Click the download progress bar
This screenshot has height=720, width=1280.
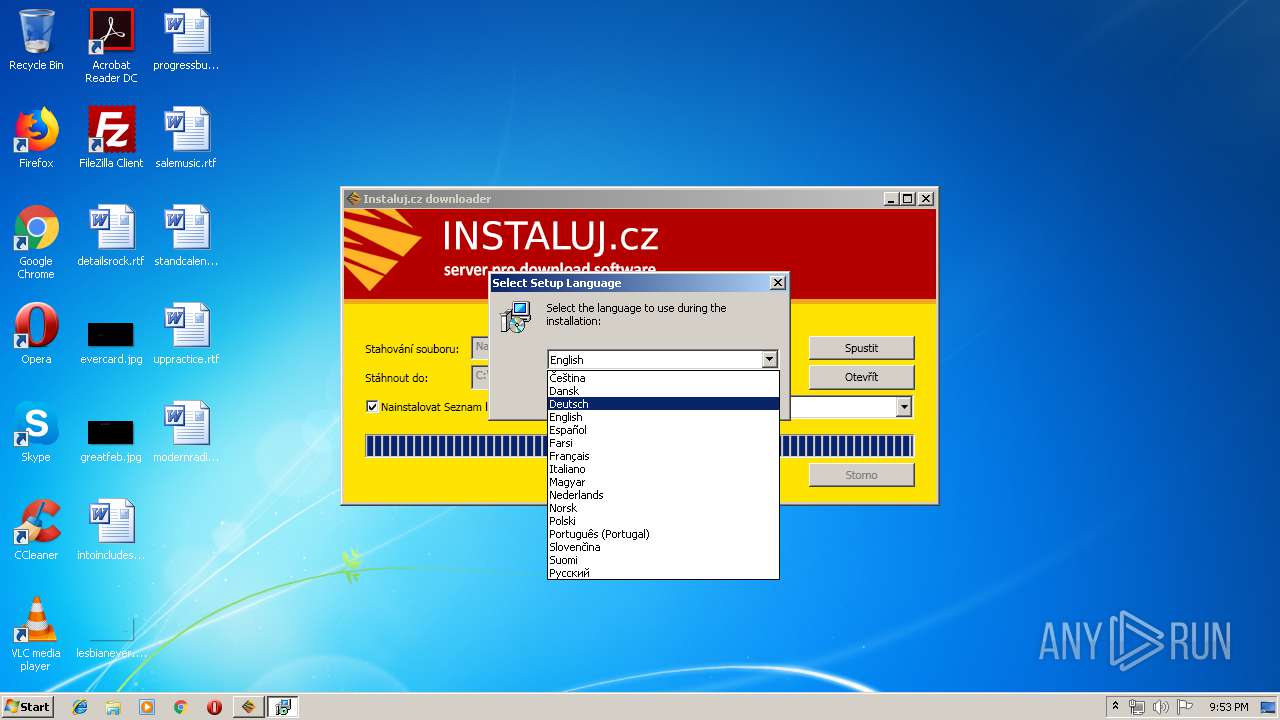[x=640, y=446]
